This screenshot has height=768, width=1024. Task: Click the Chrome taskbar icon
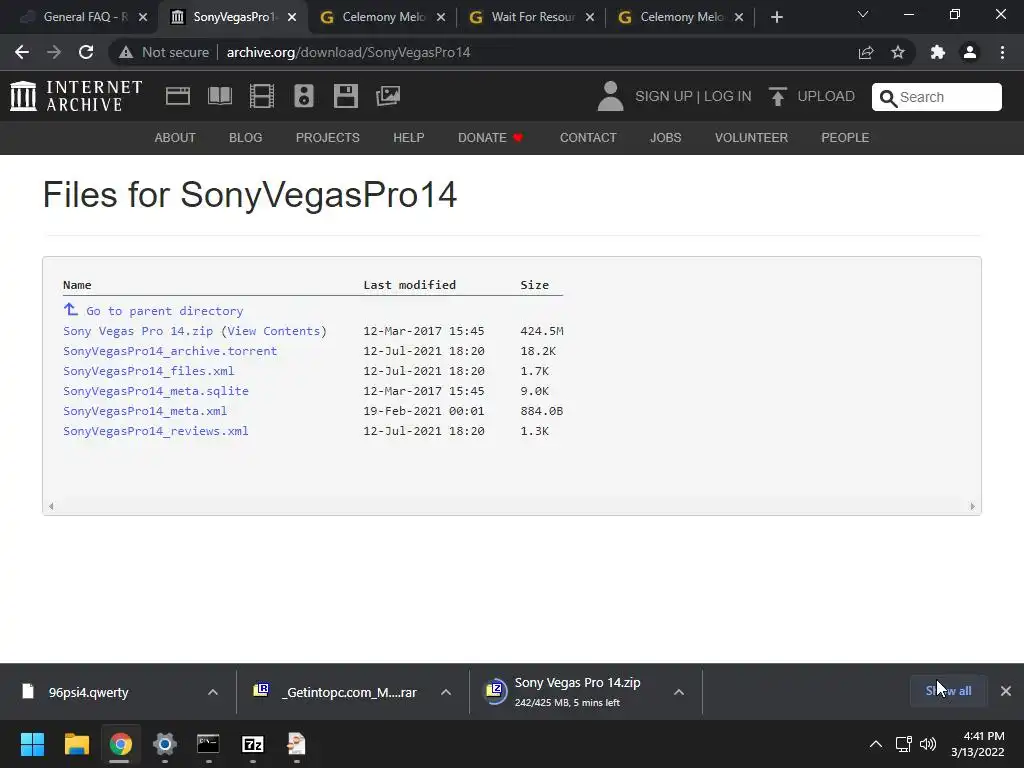[x=120, y=744]
